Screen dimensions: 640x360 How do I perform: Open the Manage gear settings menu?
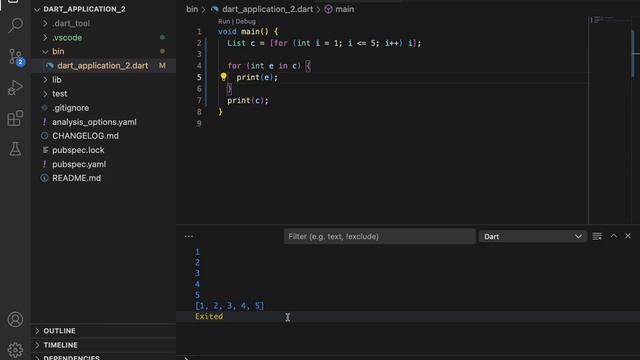coord(15,350)
